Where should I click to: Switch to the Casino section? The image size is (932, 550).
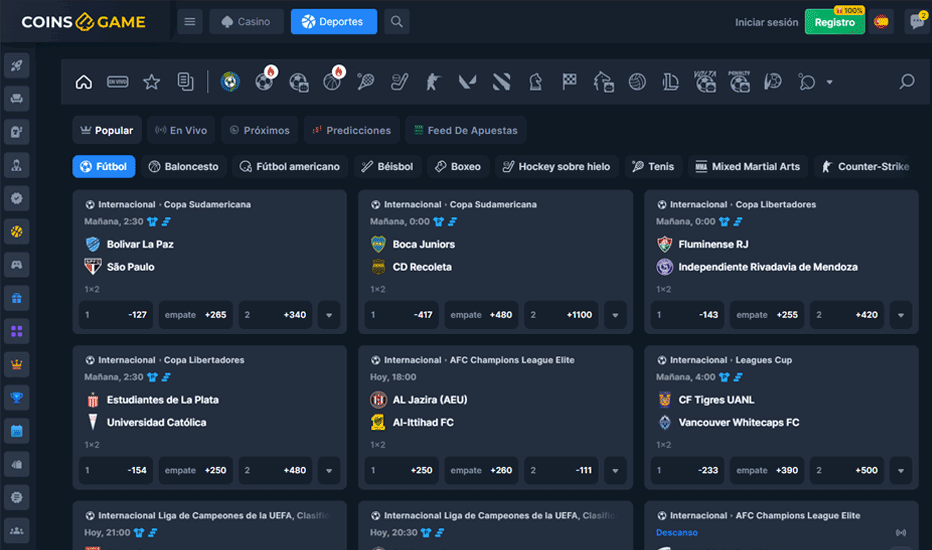coord(246,21)
